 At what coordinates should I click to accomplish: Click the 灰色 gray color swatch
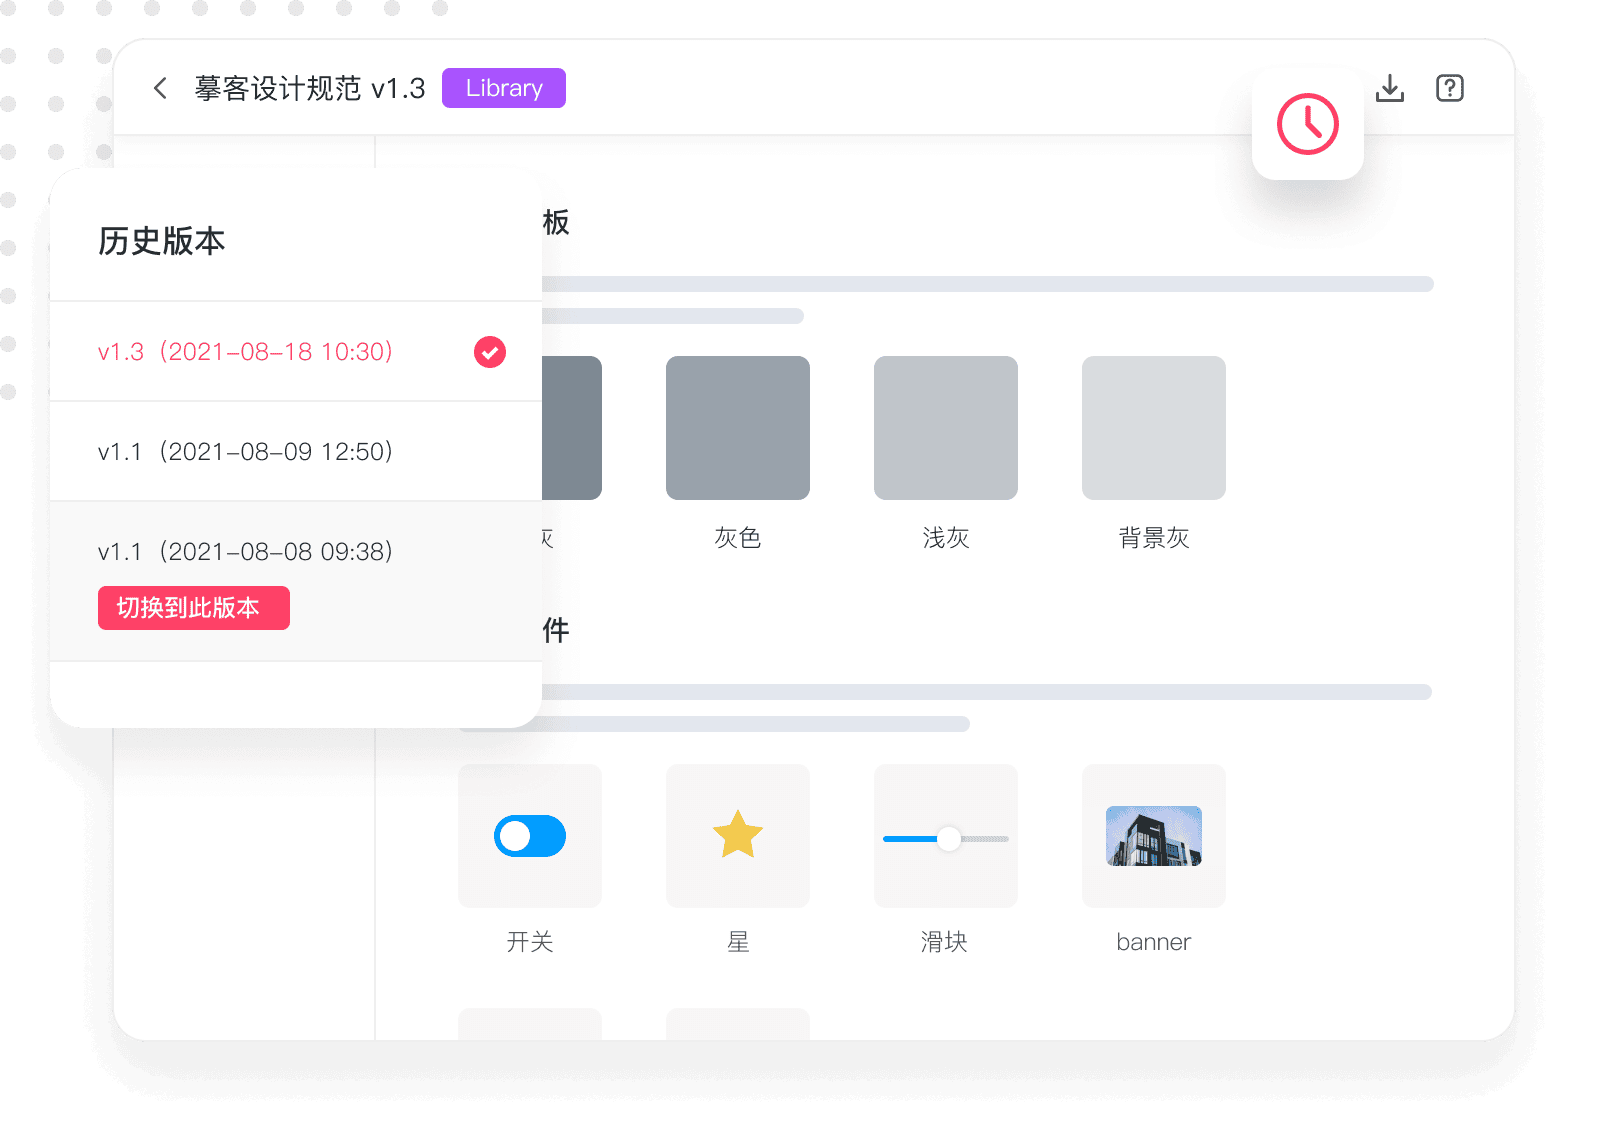tap(738, 428)
